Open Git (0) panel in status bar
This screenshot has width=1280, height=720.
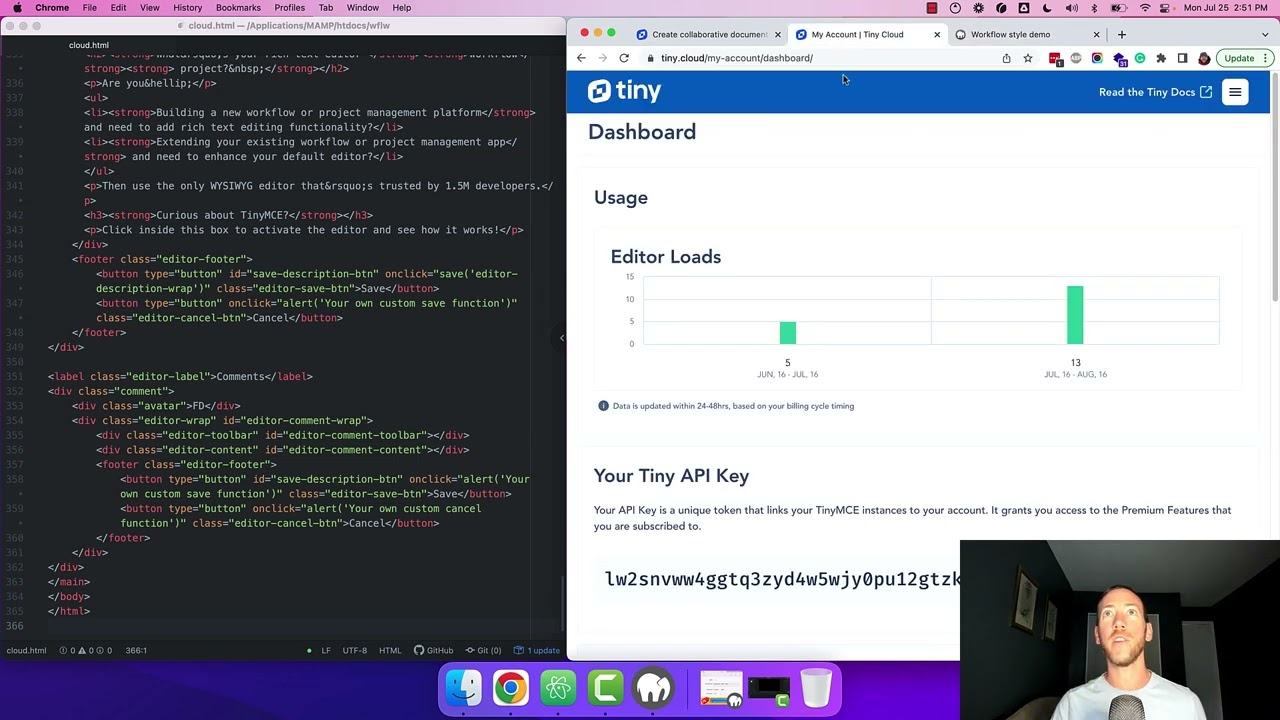[x=483, y=650]
